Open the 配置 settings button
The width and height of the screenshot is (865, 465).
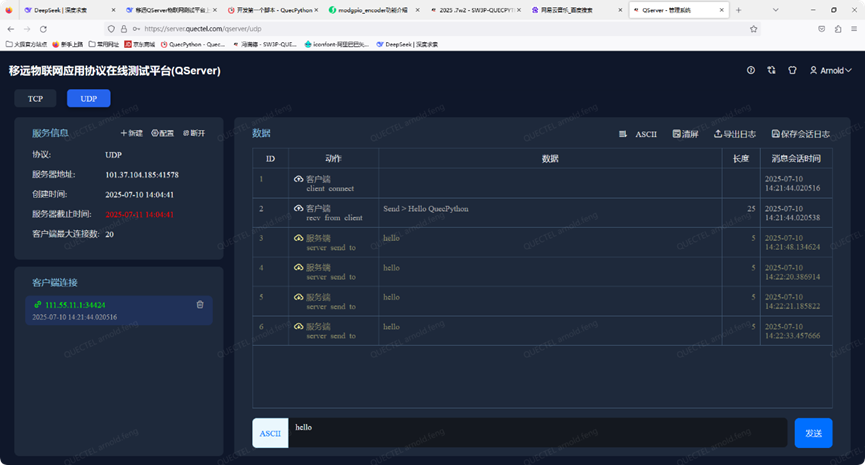tap(163, 133)
